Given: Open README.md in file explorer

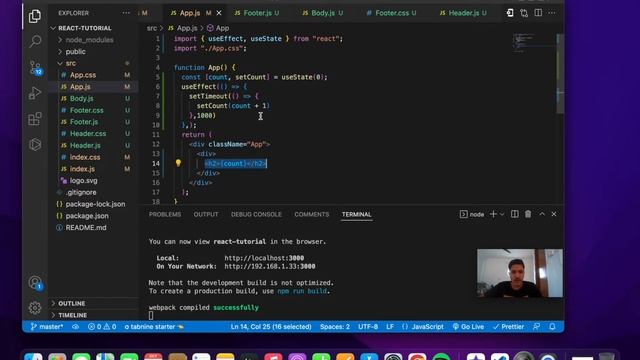Looking at the screenshot, I should 86,228.
